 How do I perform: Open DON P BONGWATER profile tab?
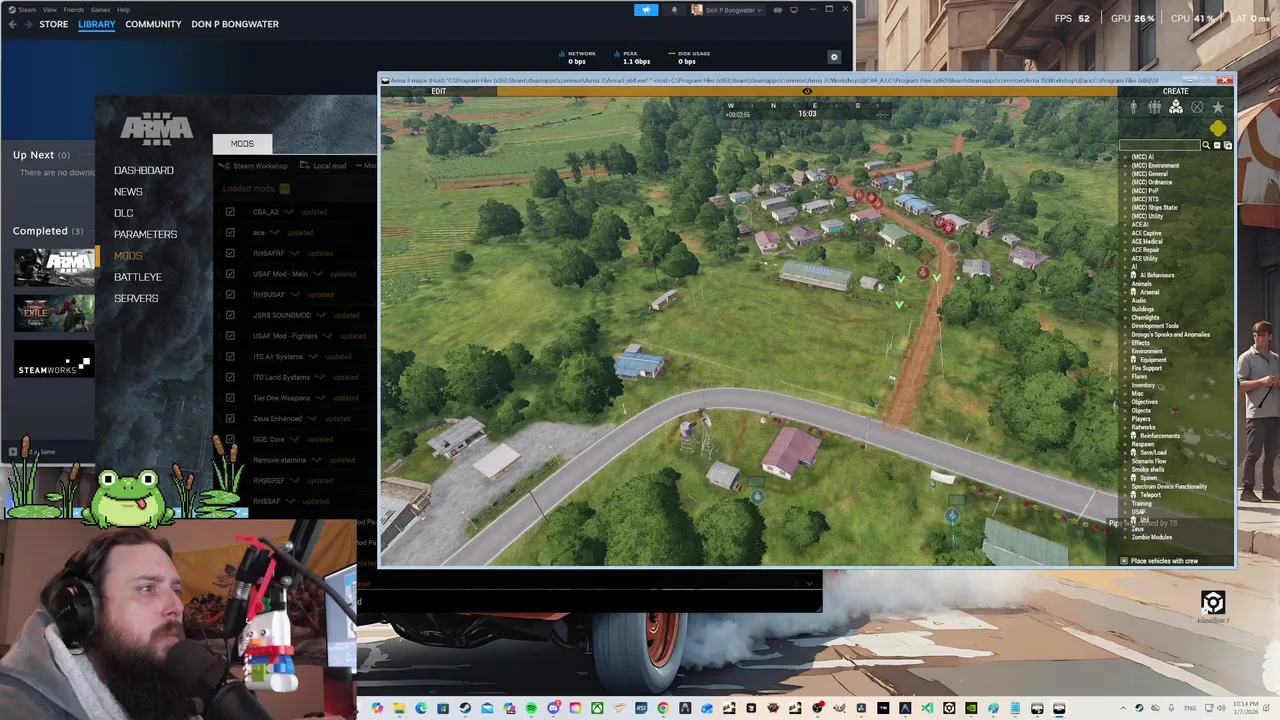(x=235, y=24)
